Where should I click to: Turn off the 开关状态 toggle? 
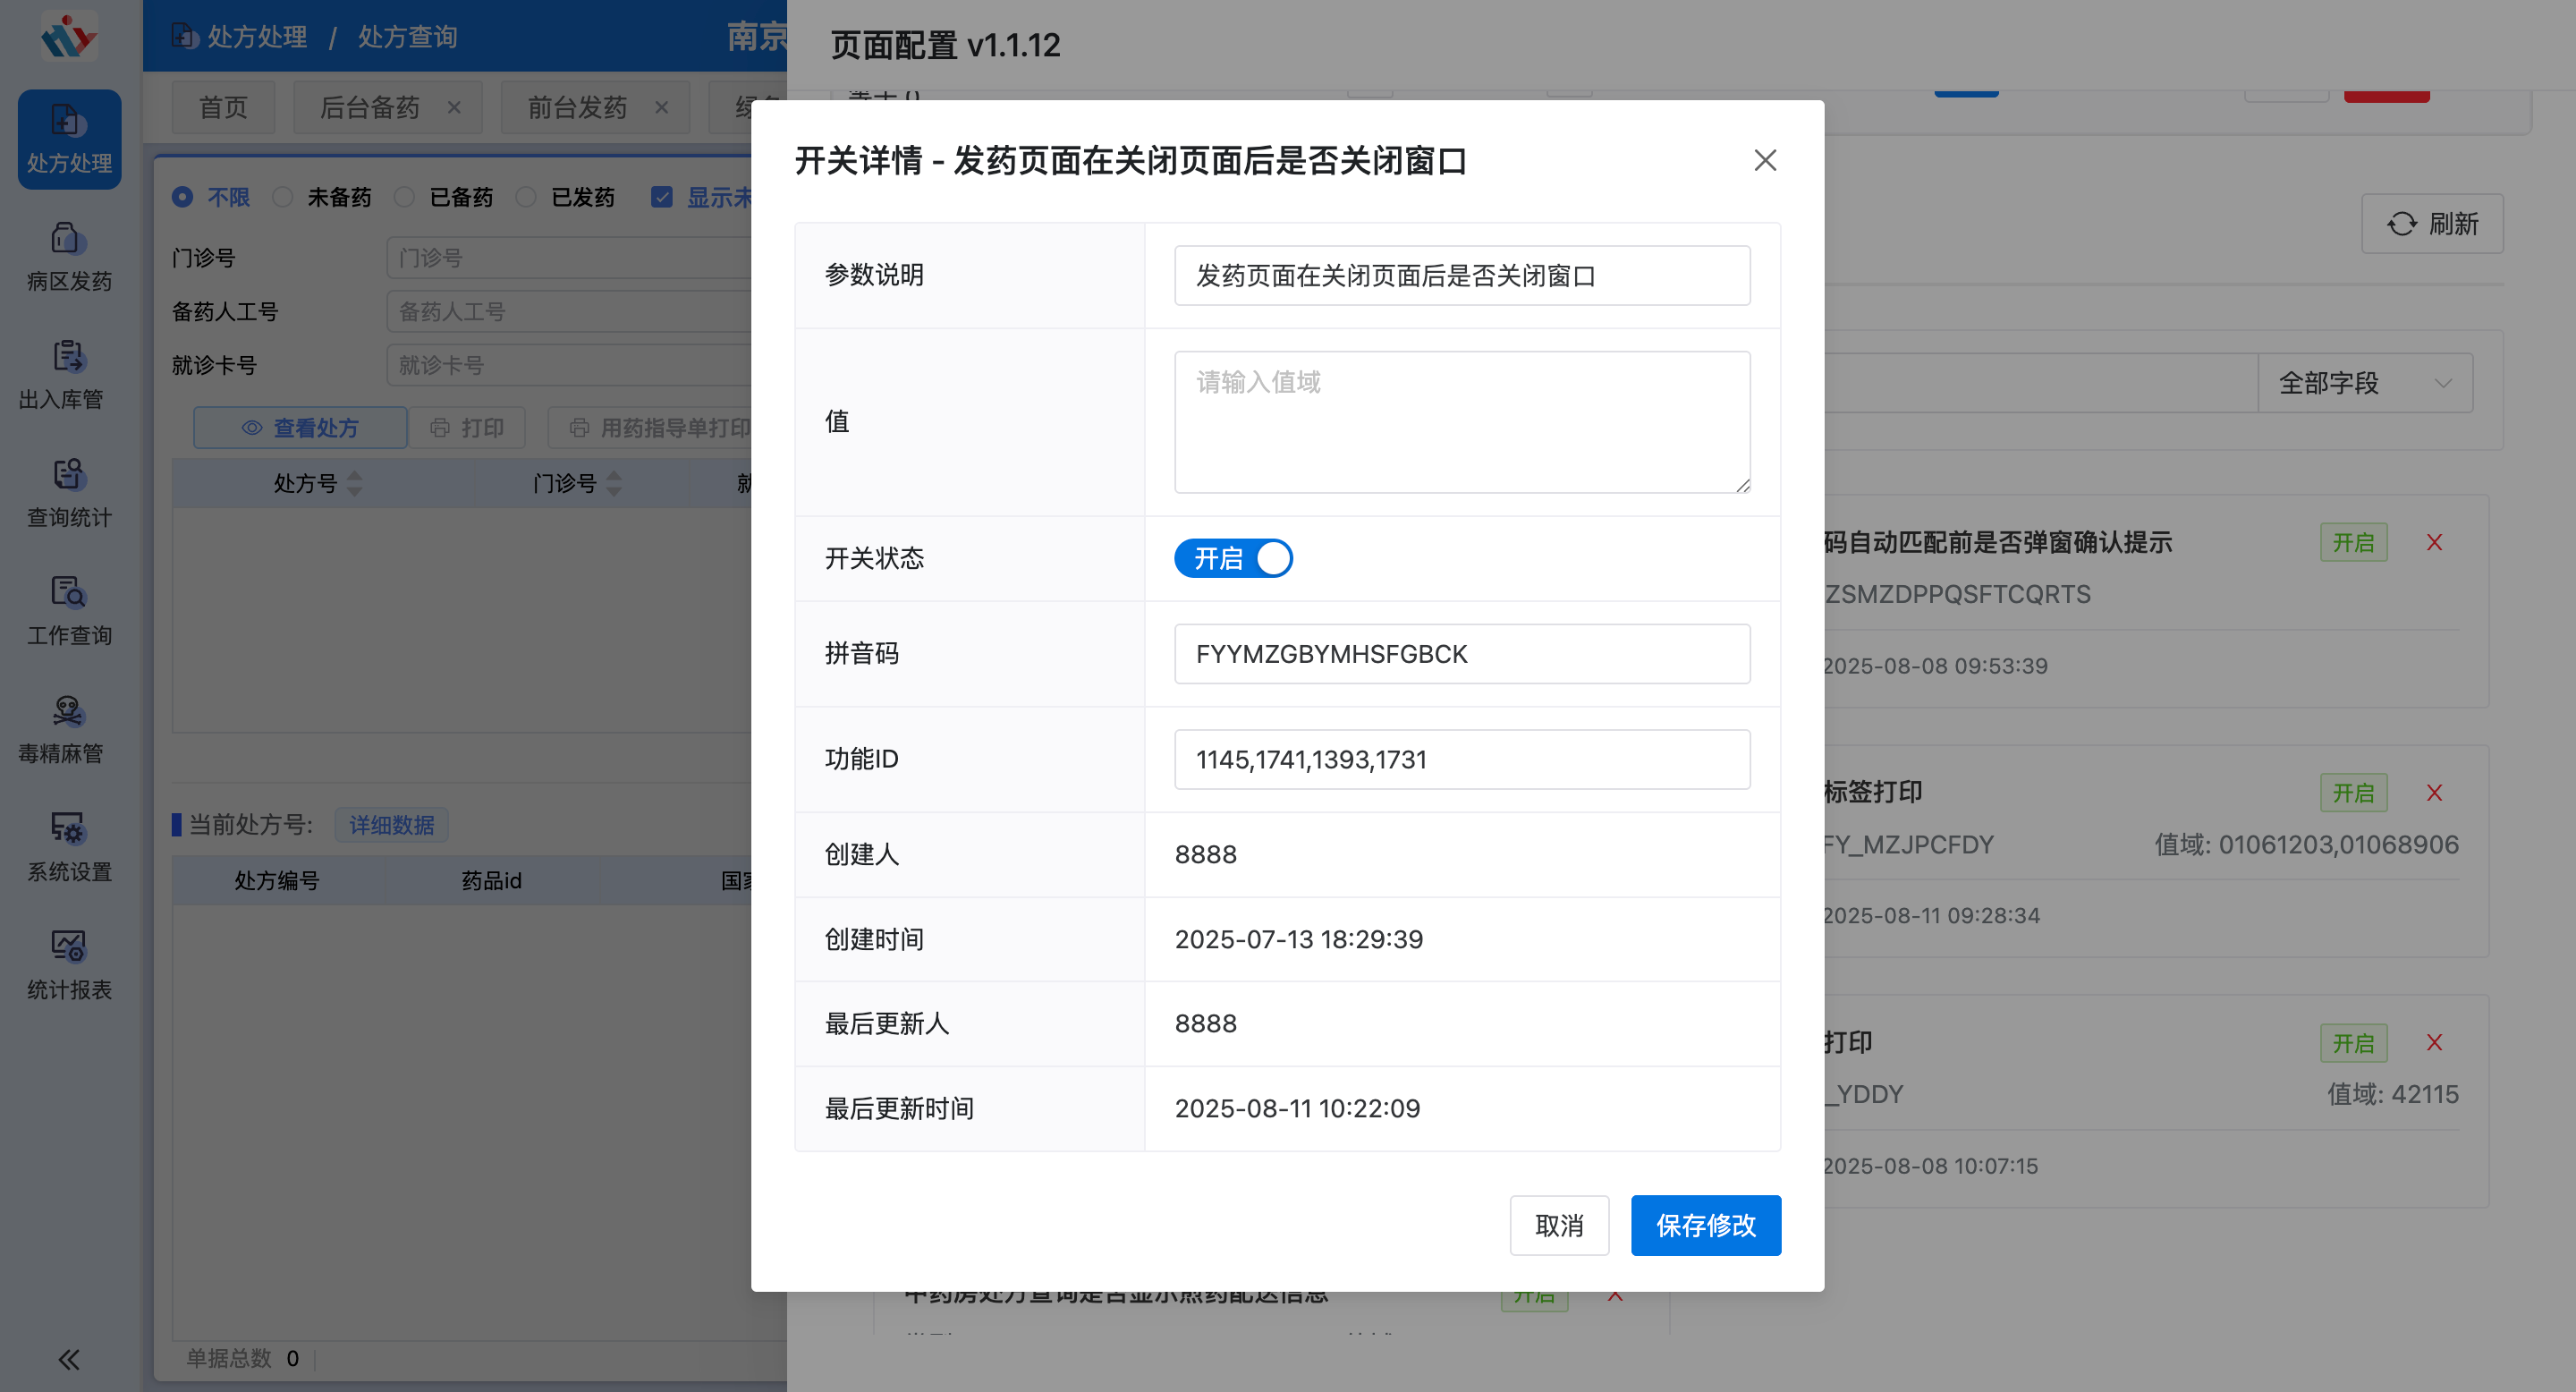tap(1233, 558)
